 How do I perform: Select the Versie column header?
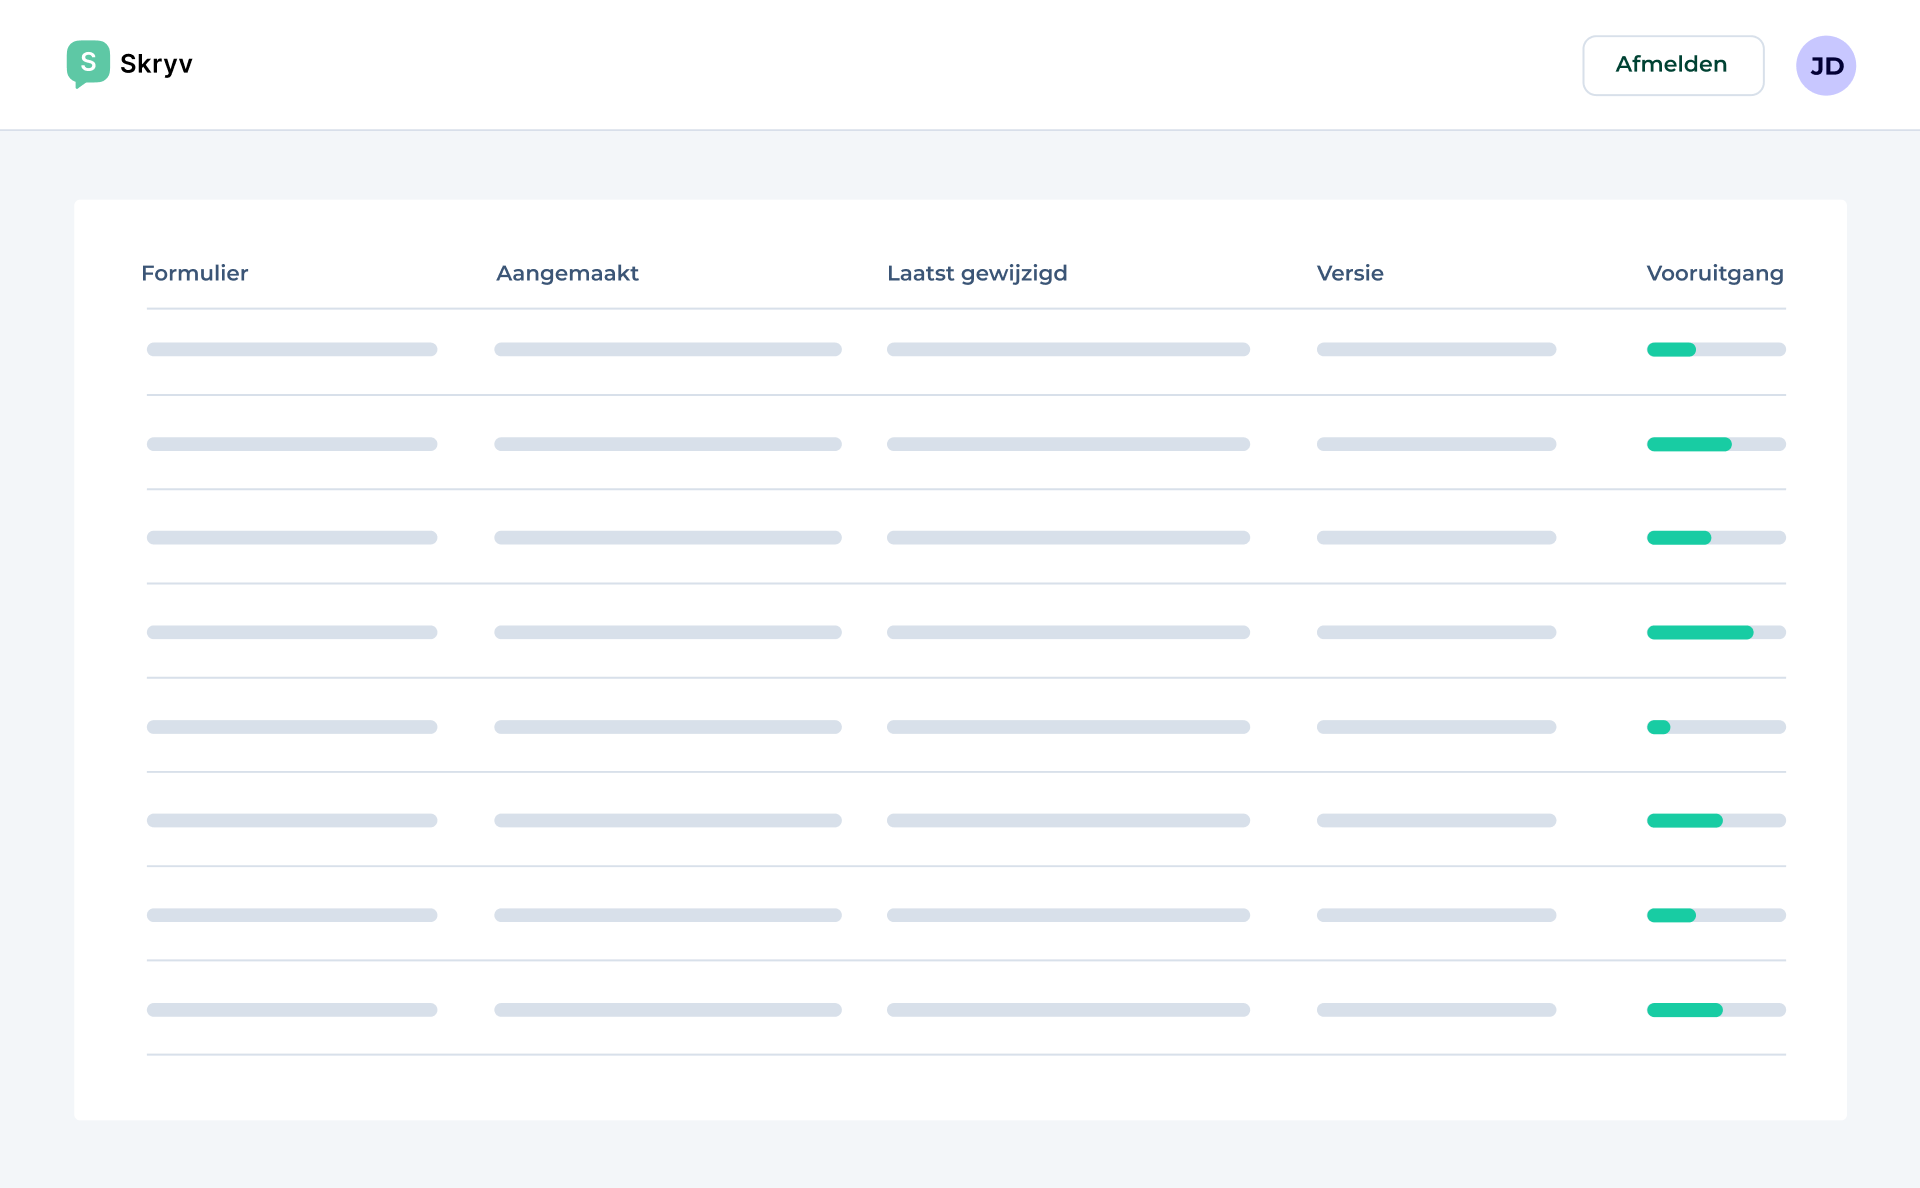click(1349, 273)
